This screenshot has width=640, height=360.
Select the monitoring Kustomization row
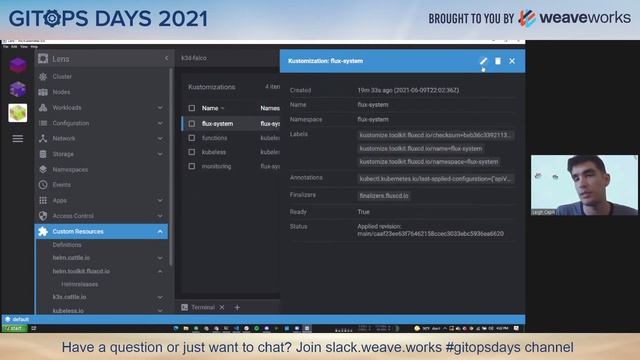tap(231, 166)
